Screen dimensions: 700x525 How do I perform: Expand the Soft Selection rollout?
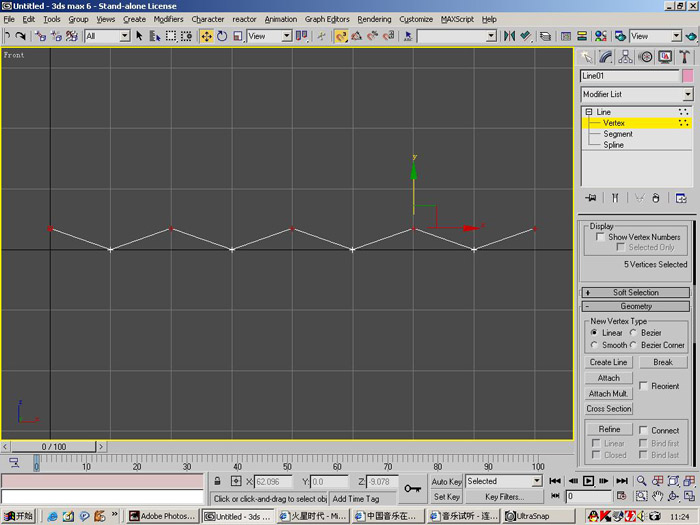point(636,292)
